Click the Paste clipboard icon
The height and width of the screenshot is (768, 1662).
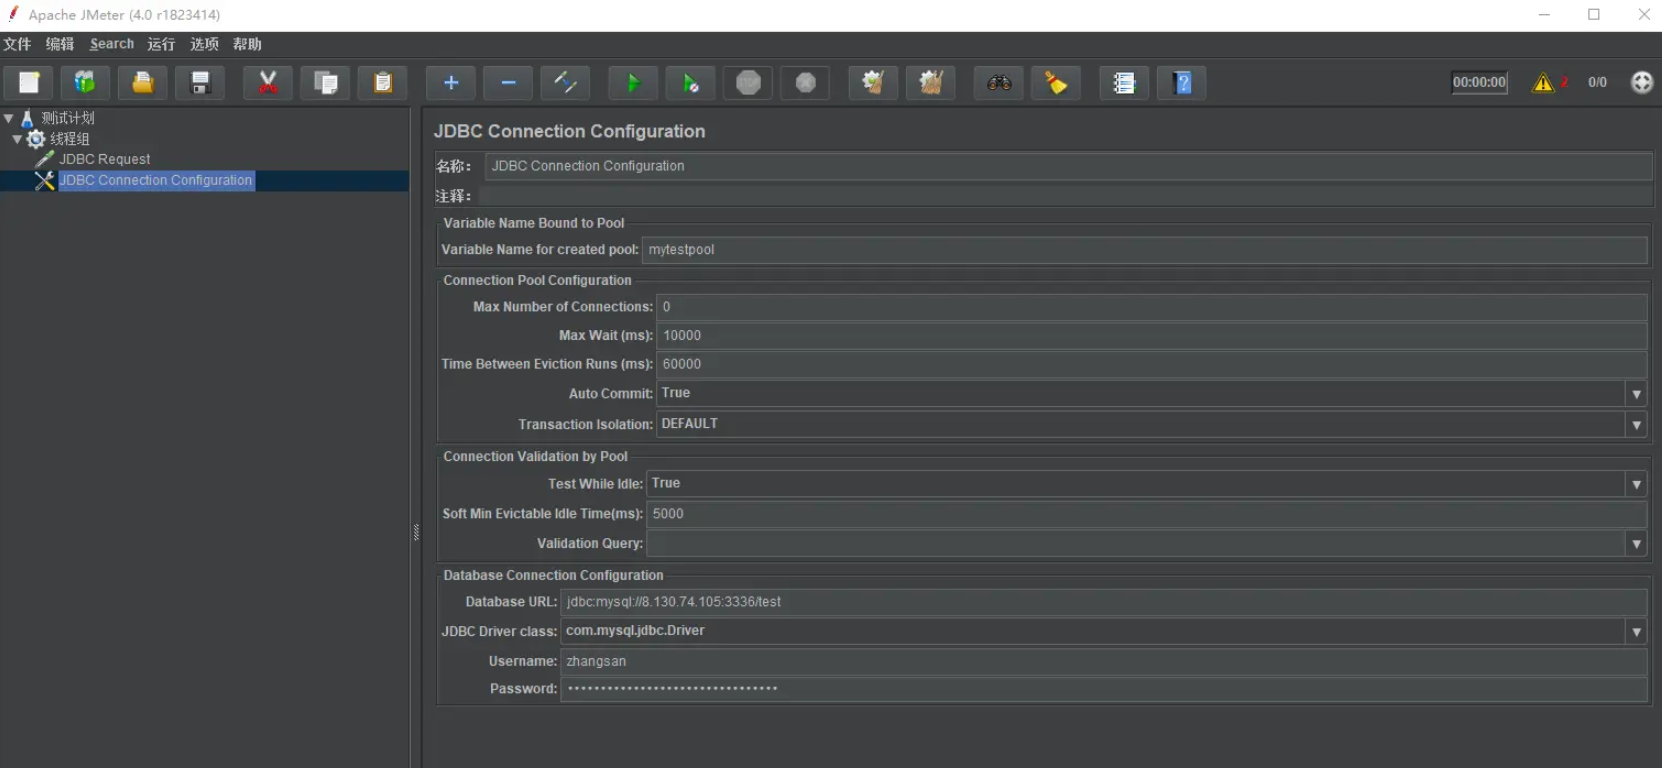point(382,83)
